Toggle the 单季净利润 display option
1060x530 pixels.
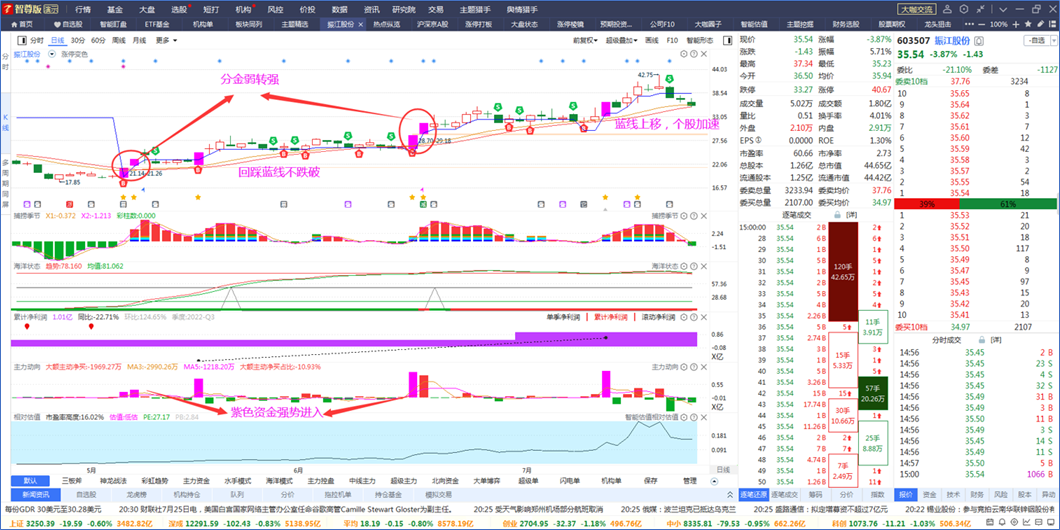click(x=564, y=316)
